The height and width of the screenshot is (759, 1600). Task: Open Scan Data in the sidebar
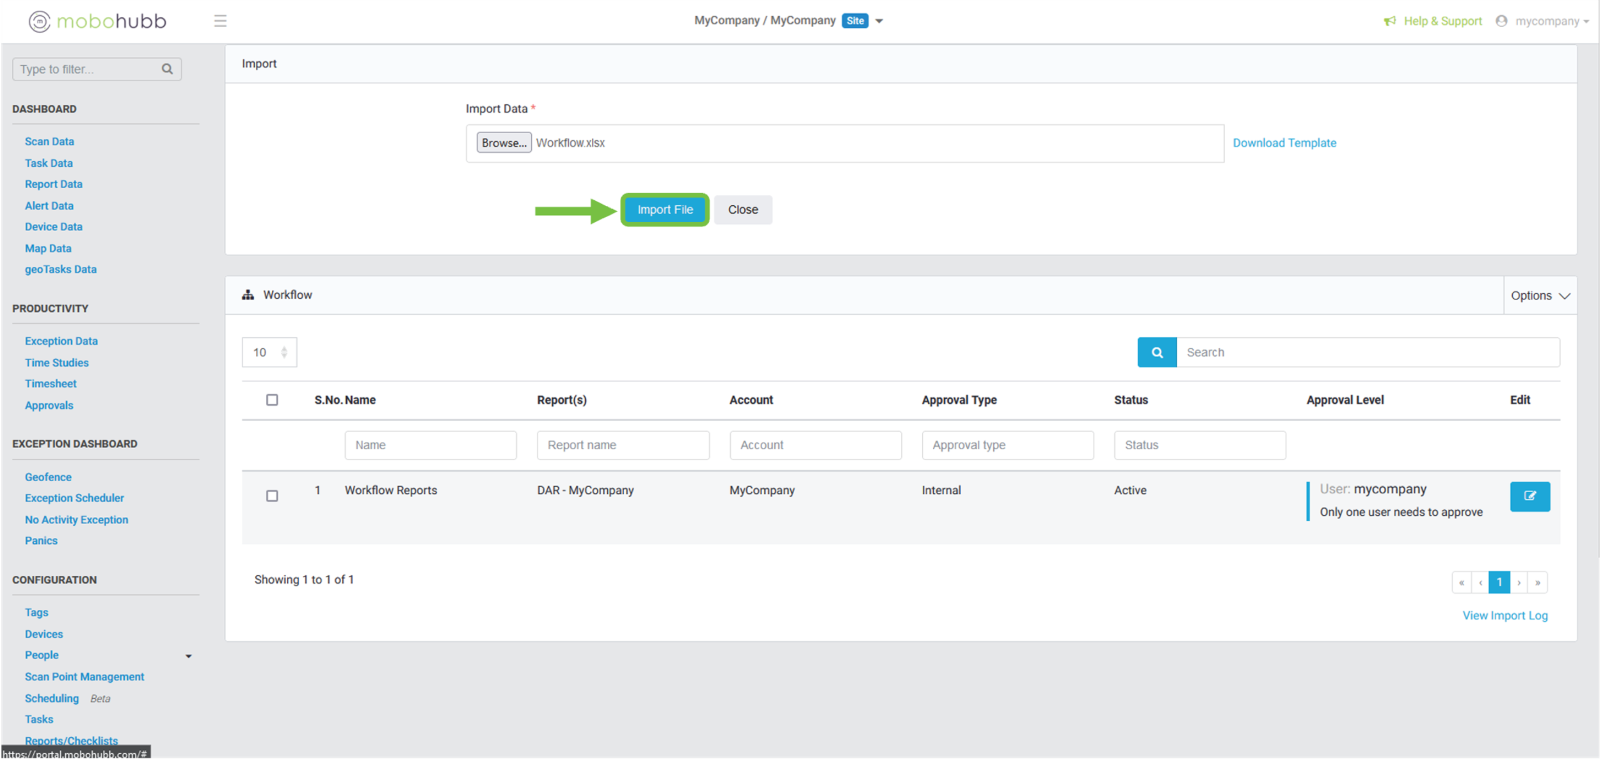49,142
